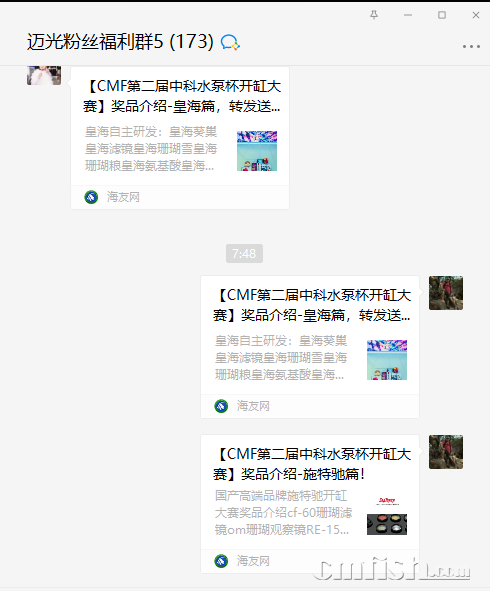Pin the chat window on top

(374, 15)
